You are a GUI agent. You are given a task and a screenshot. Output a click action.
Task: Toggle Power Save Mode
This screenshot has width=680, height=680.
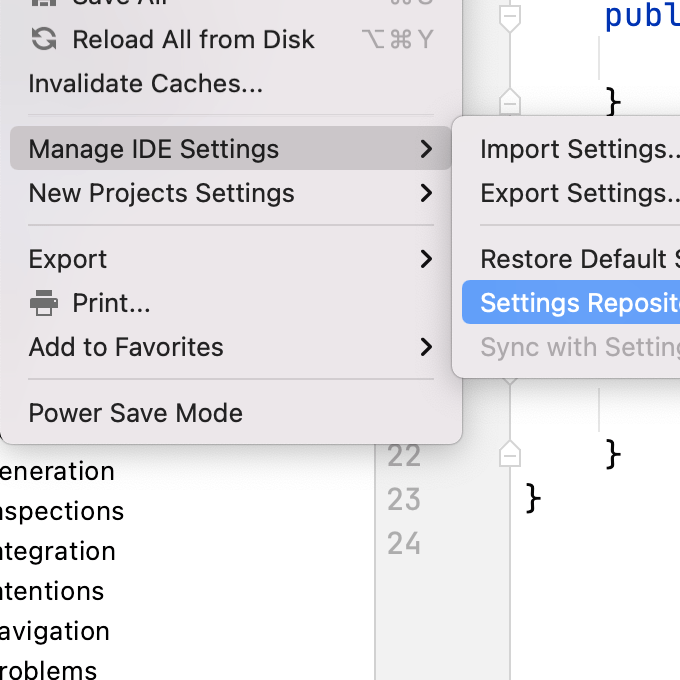pos(136,413)
